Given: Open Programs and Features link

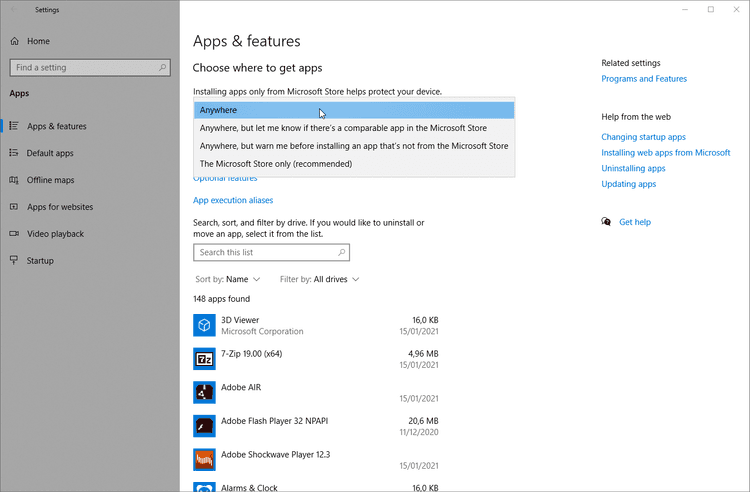Looking at the screenshot, I should 644,79.
